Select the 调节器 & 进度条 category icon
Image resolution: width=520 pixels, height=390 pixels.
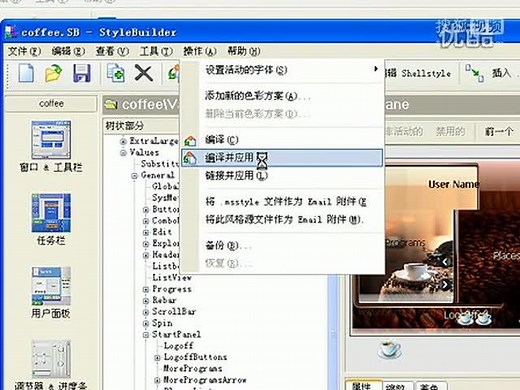click(x=51, y=359)
